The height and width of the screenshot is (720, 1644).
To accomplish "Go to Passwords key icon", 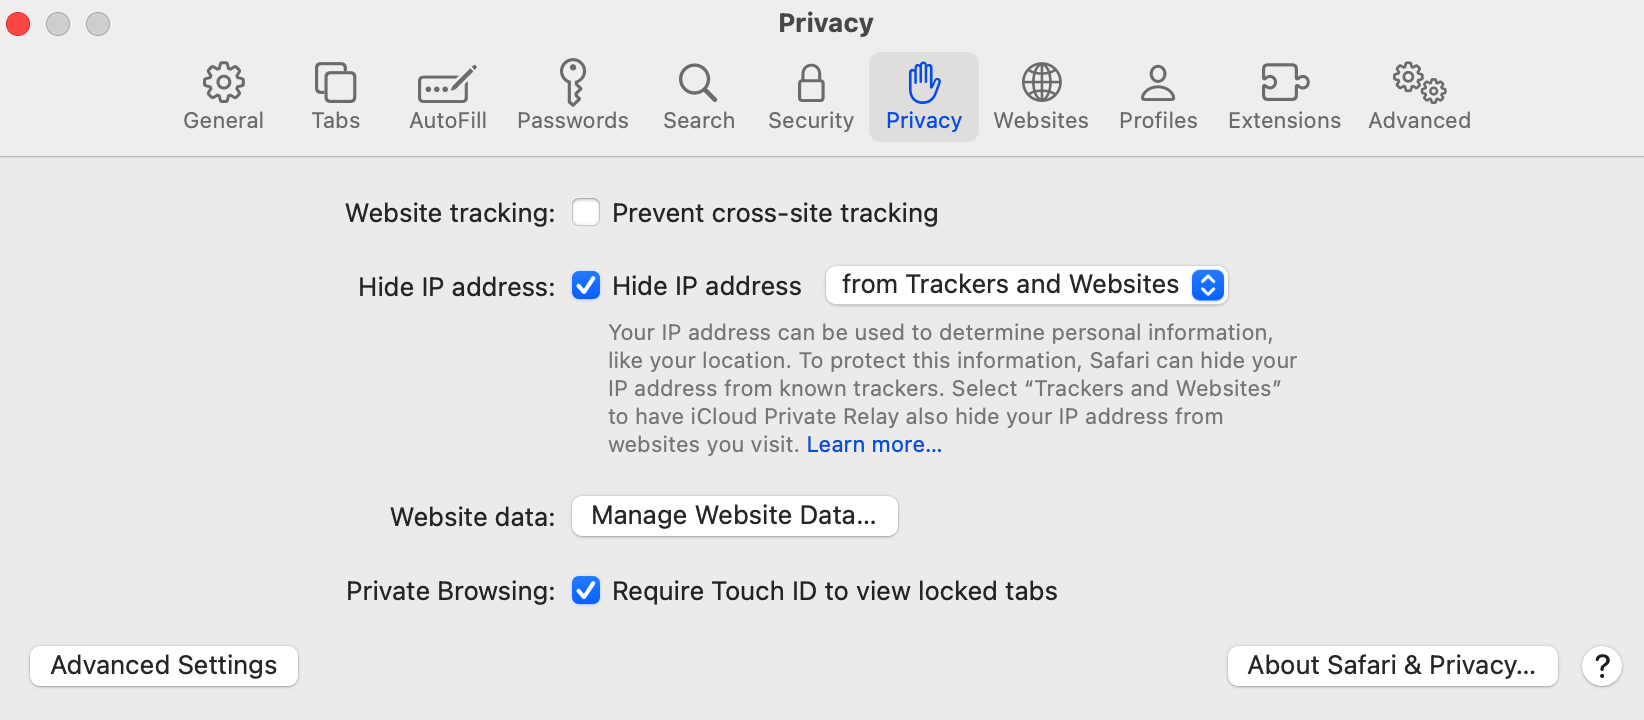I will (573, 82).
